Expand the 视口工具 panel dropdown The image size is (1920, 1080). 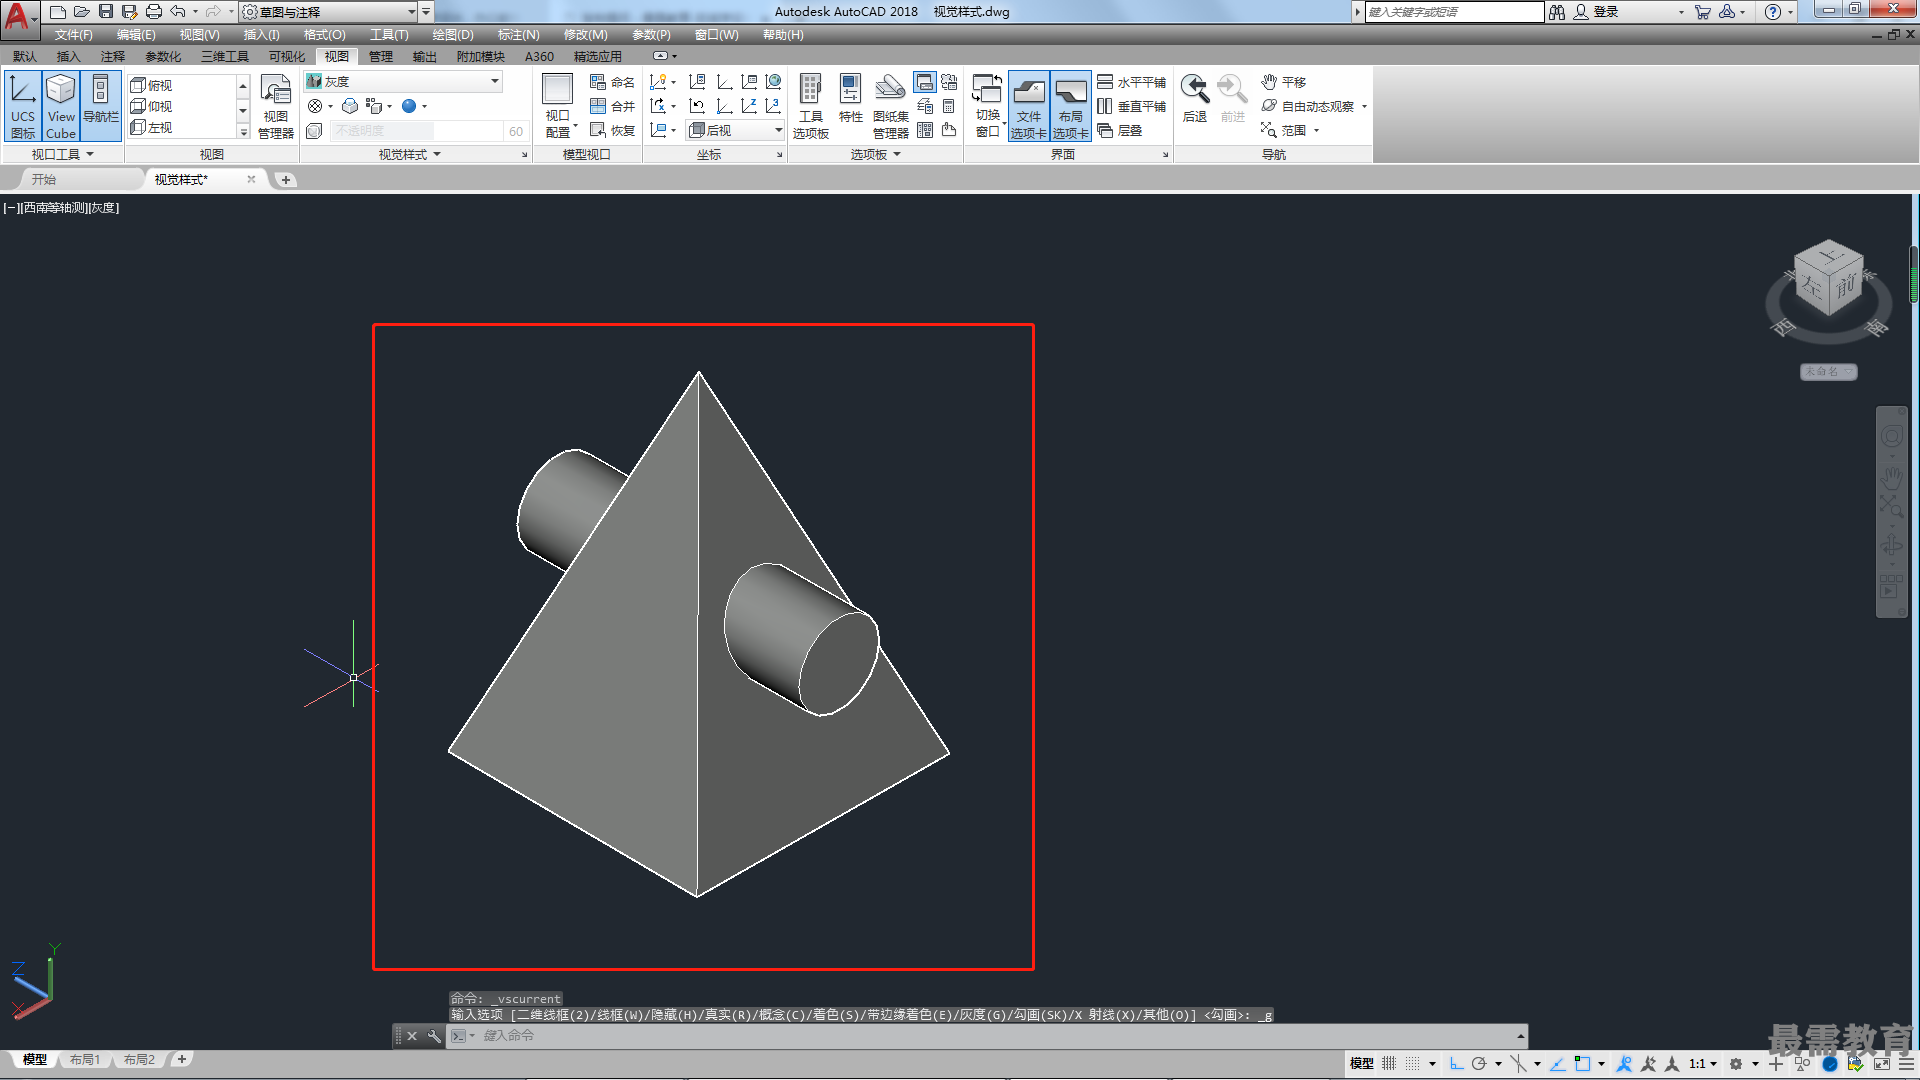coord(63,154)
